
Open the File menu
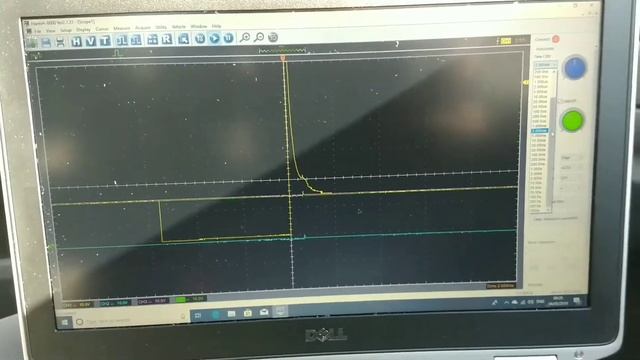[38, 31]
